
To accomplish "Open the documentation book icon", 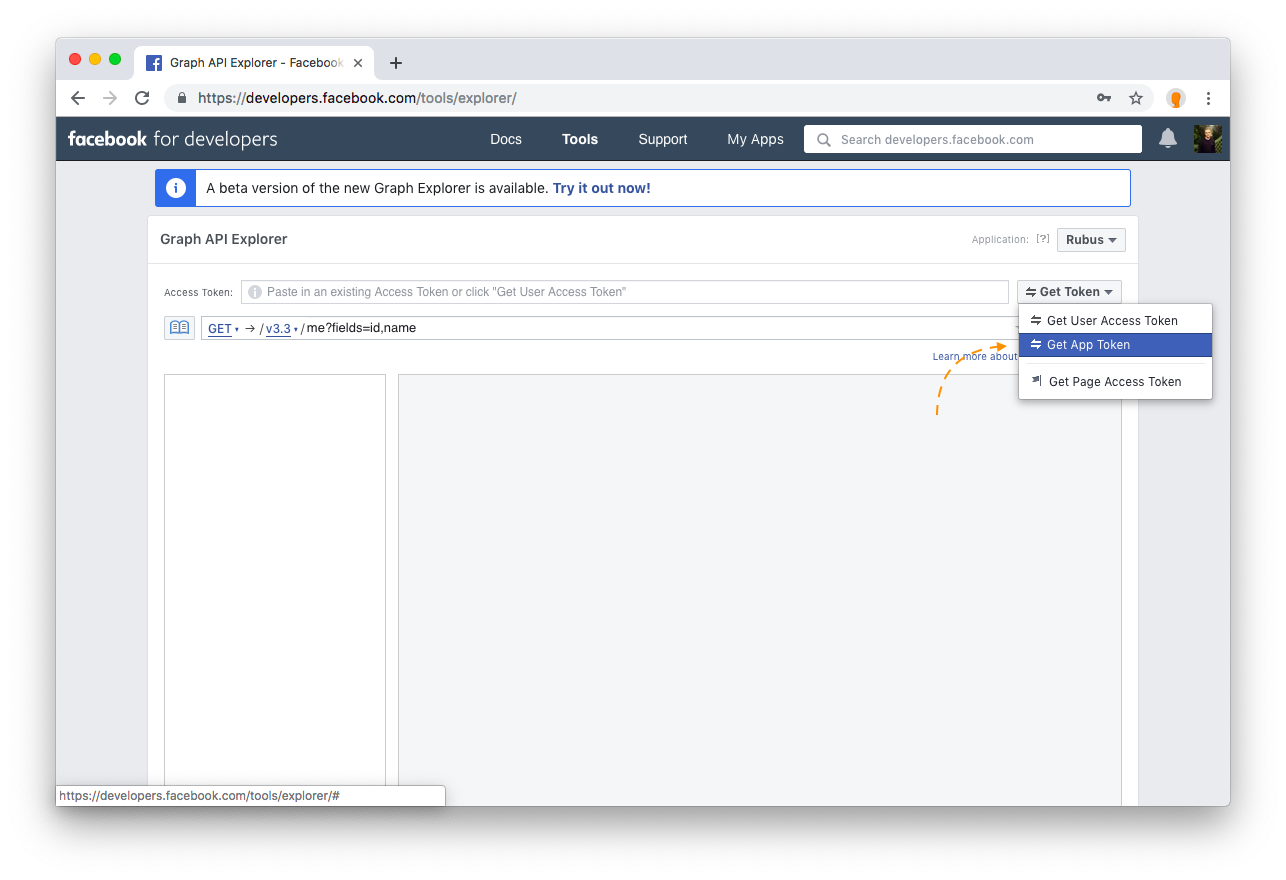I will 179,328.
